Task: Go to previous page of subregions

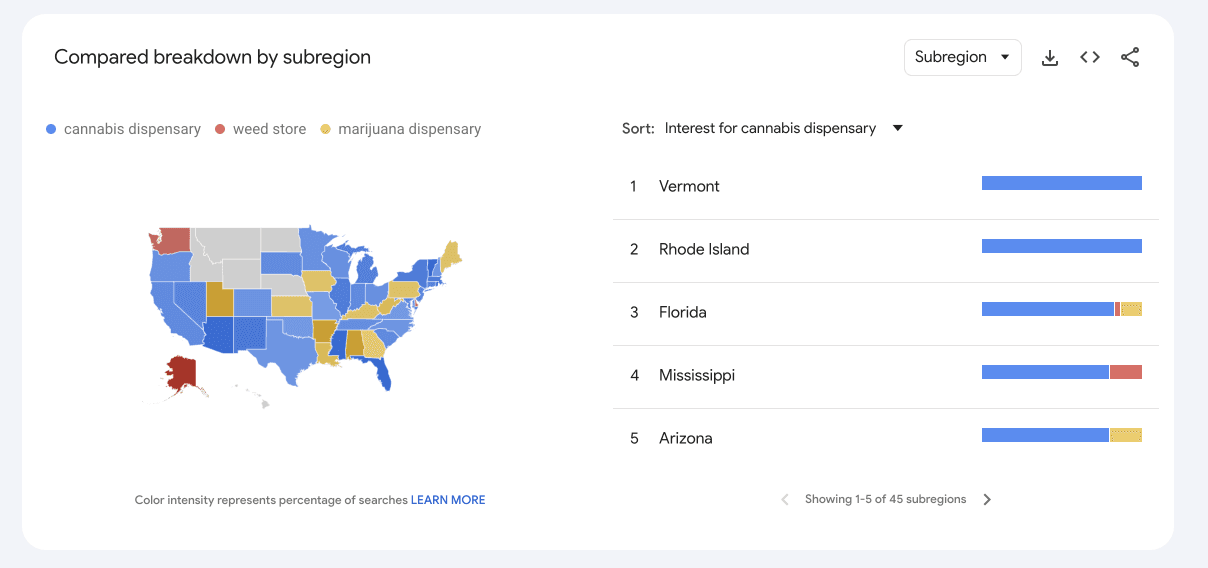Action: click(x=785, y=499)
